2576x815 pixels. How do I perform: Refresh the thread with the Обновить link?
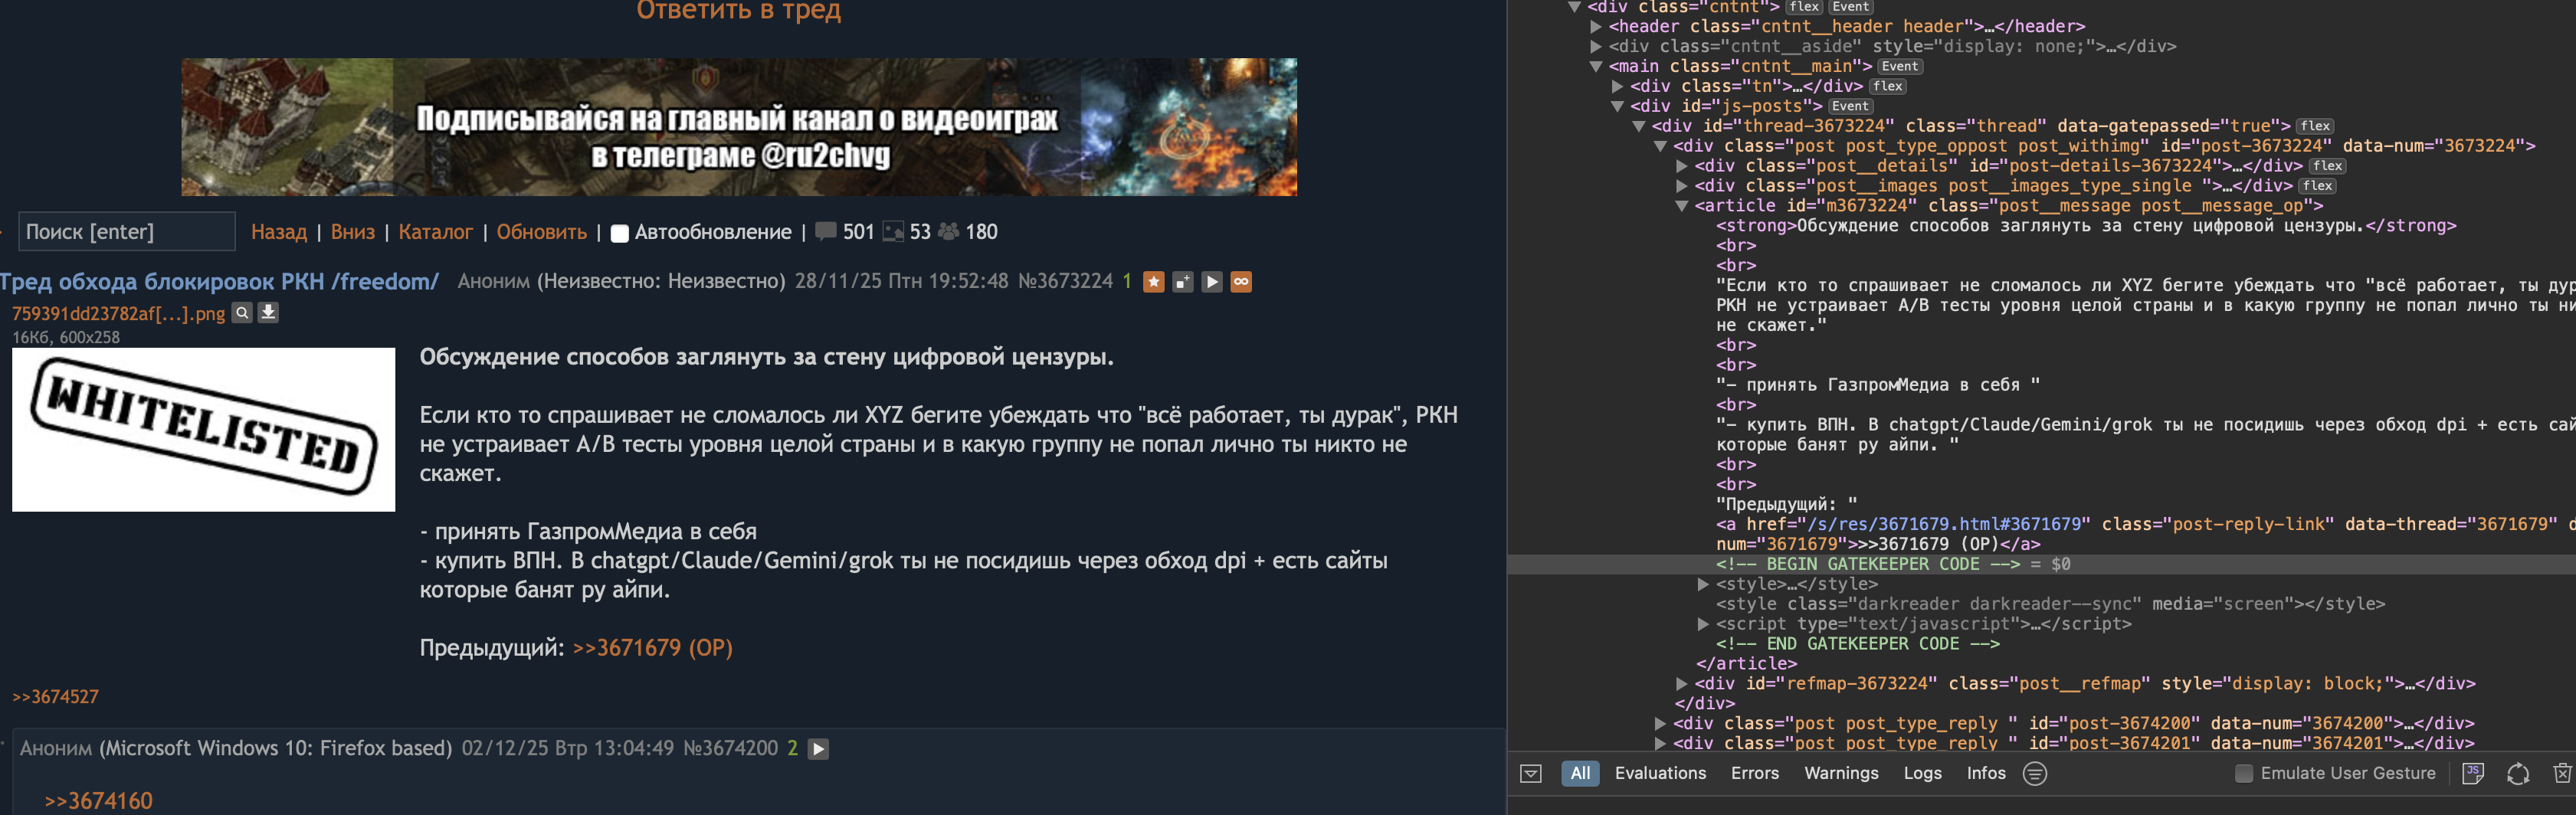[x=542, y=232]
